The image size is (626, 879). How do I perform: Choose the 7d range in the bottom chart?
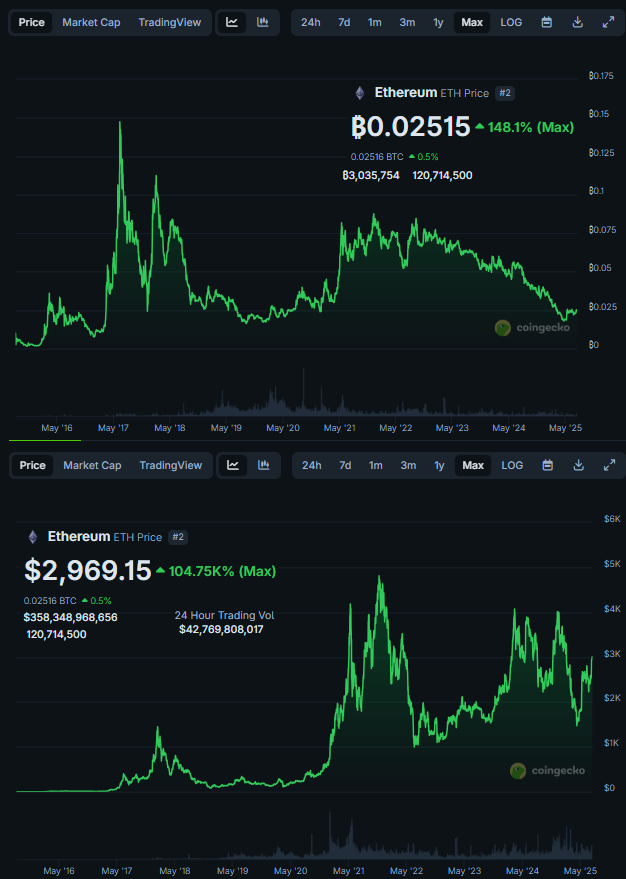coord(345,465)
